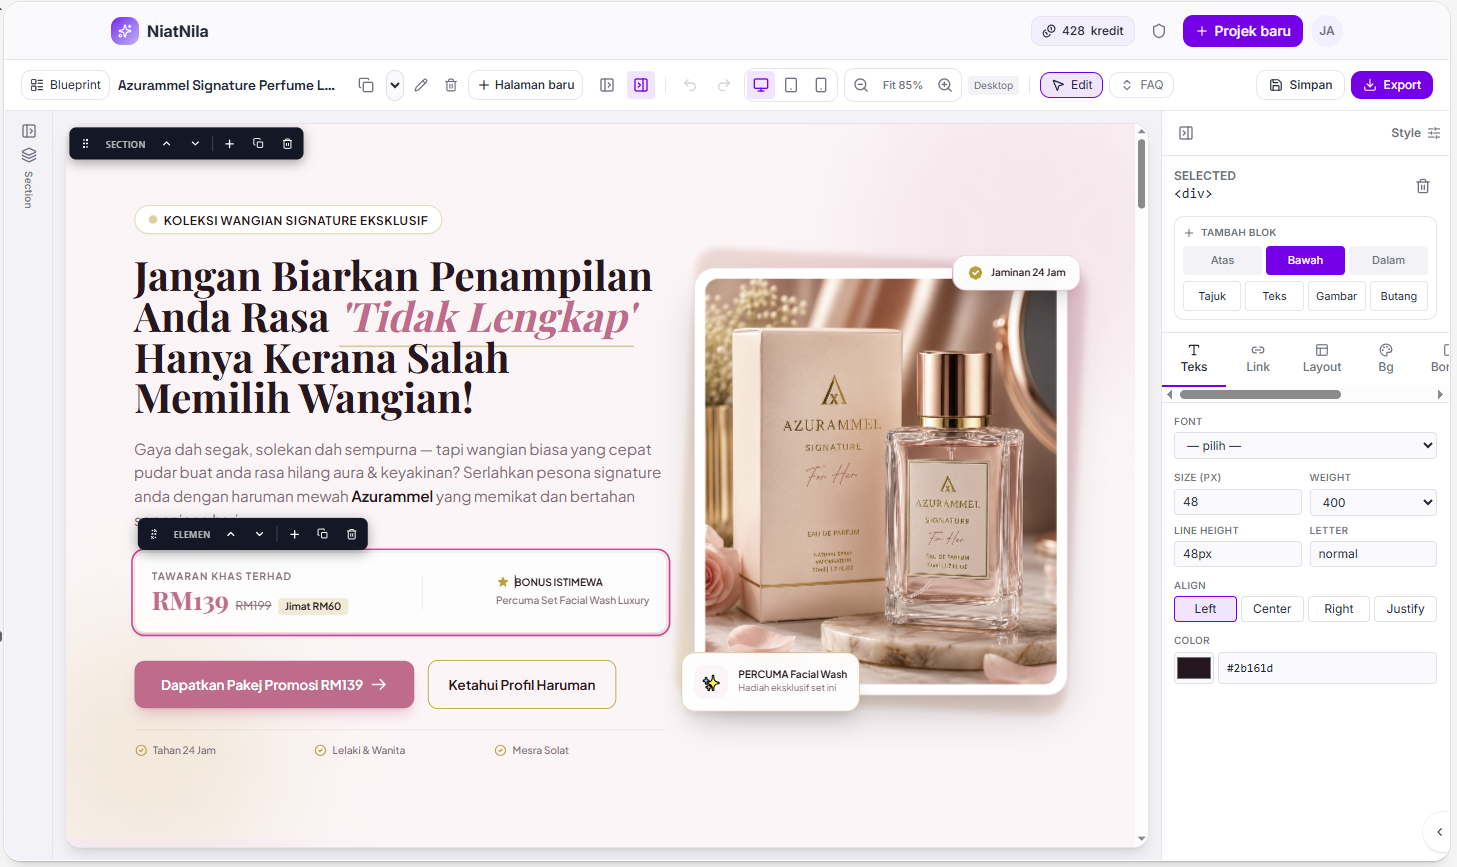Zoom out of the canvas
1457x867 pixels.
coord(861,85)
